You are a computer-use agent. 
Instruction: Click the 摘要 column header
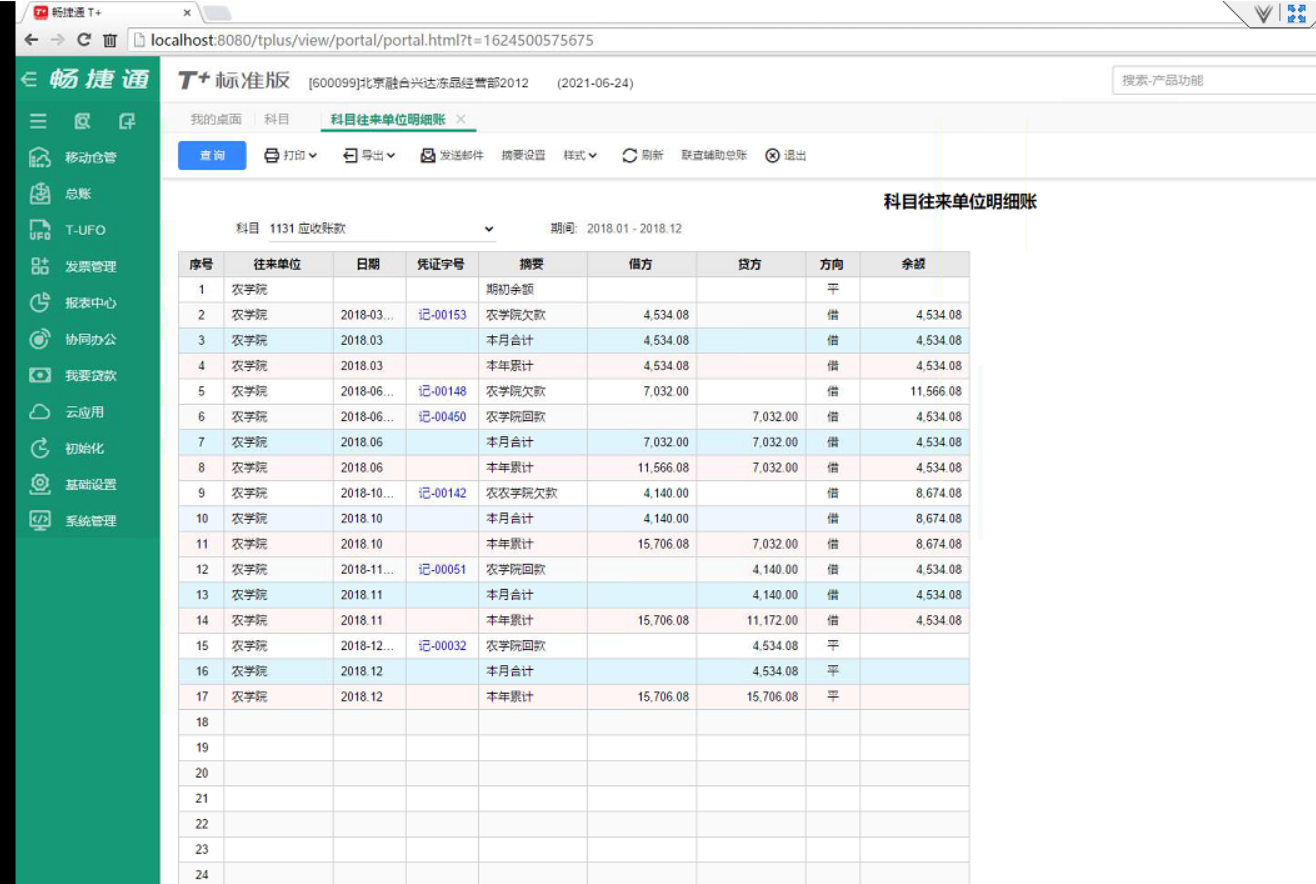532,265
